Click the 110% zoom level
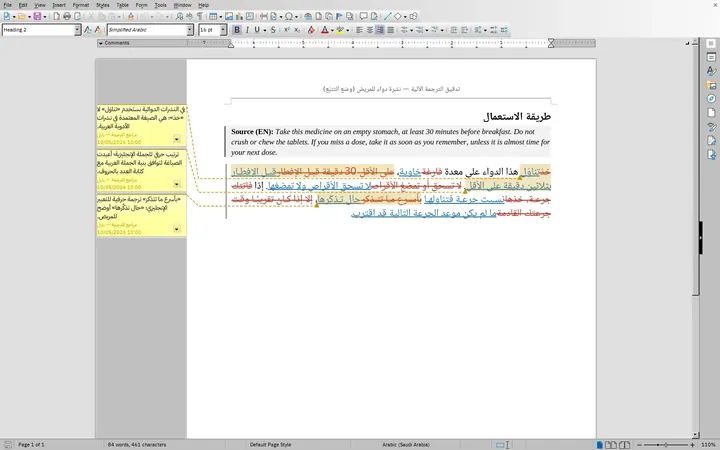 click(709, 444)
